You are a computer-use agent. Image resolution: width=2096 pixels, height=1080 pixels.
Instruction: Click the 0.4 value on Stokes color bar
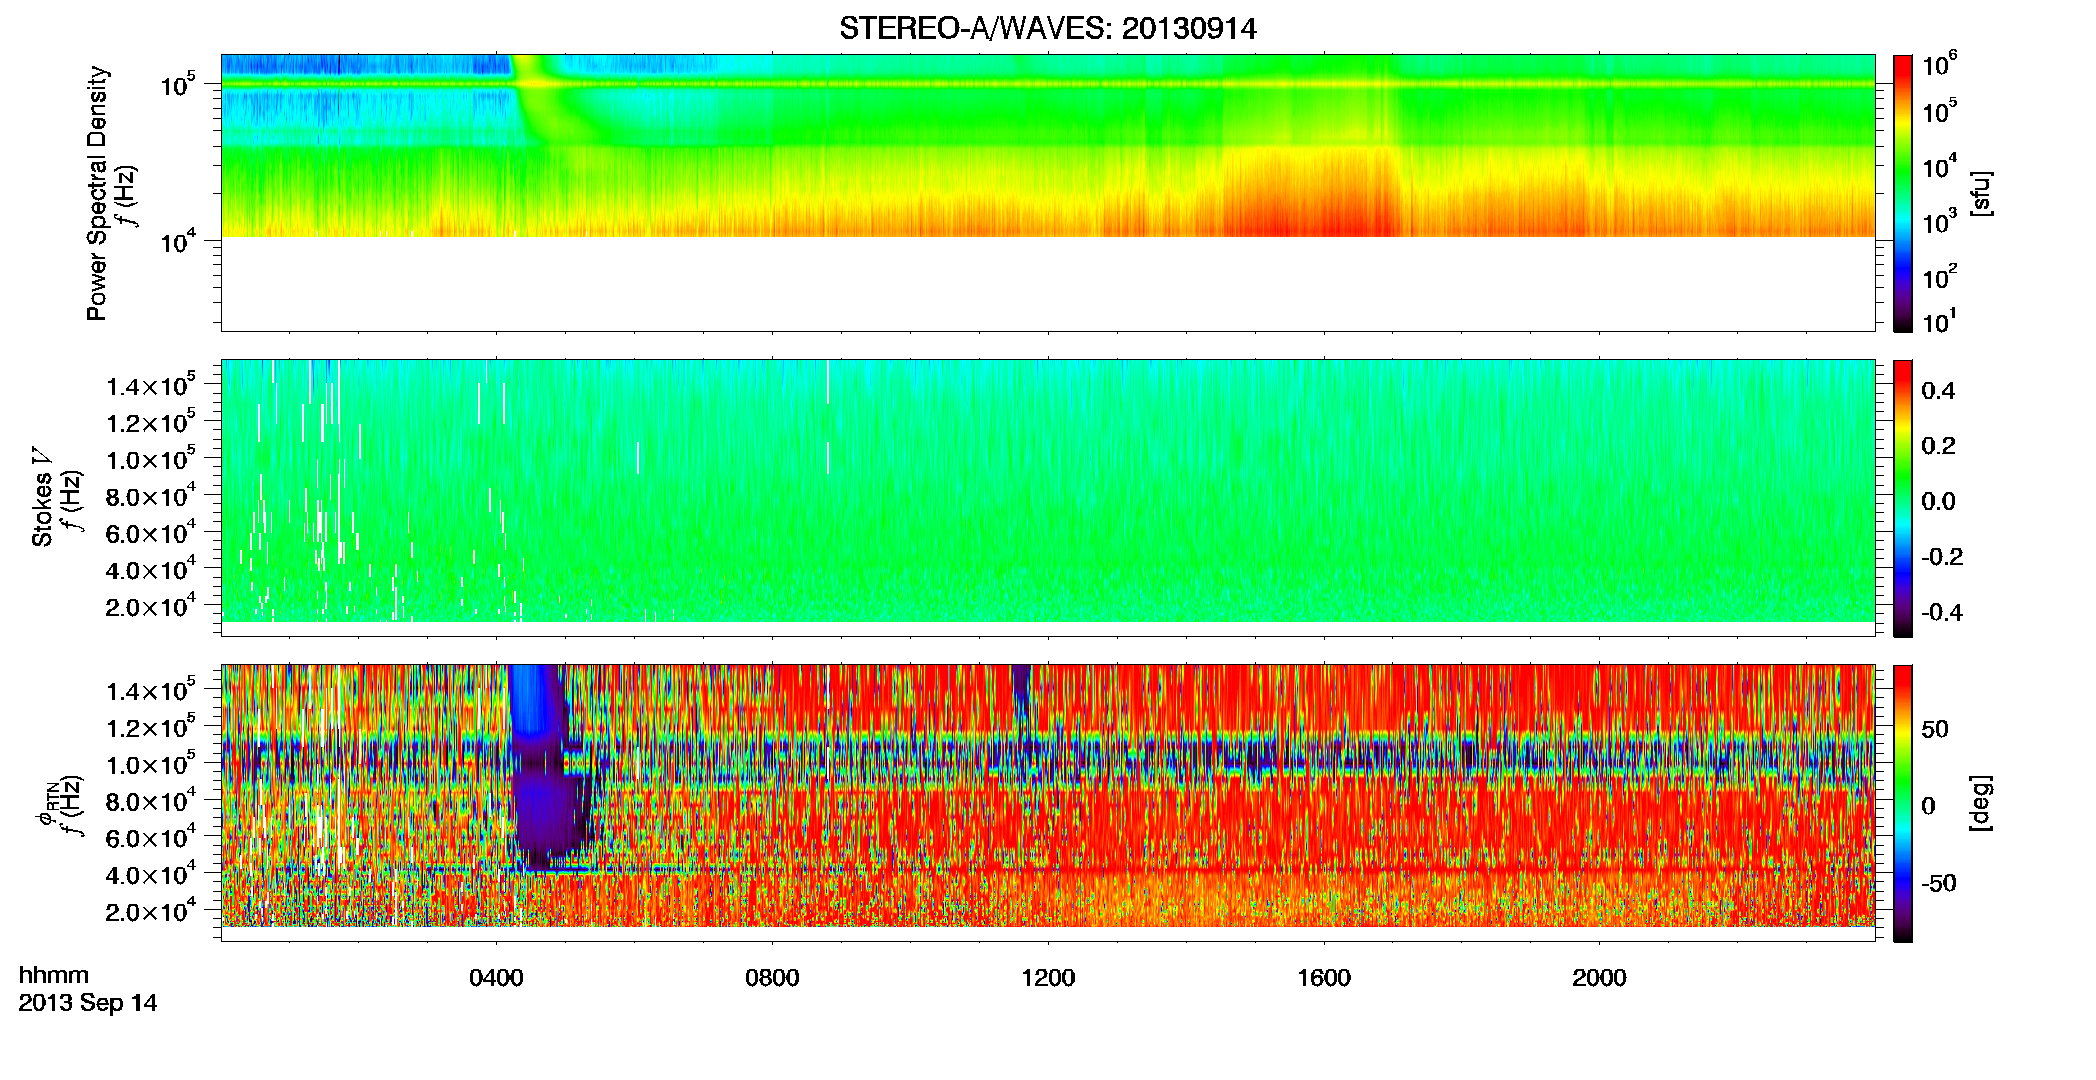(x=1938, y=391)
